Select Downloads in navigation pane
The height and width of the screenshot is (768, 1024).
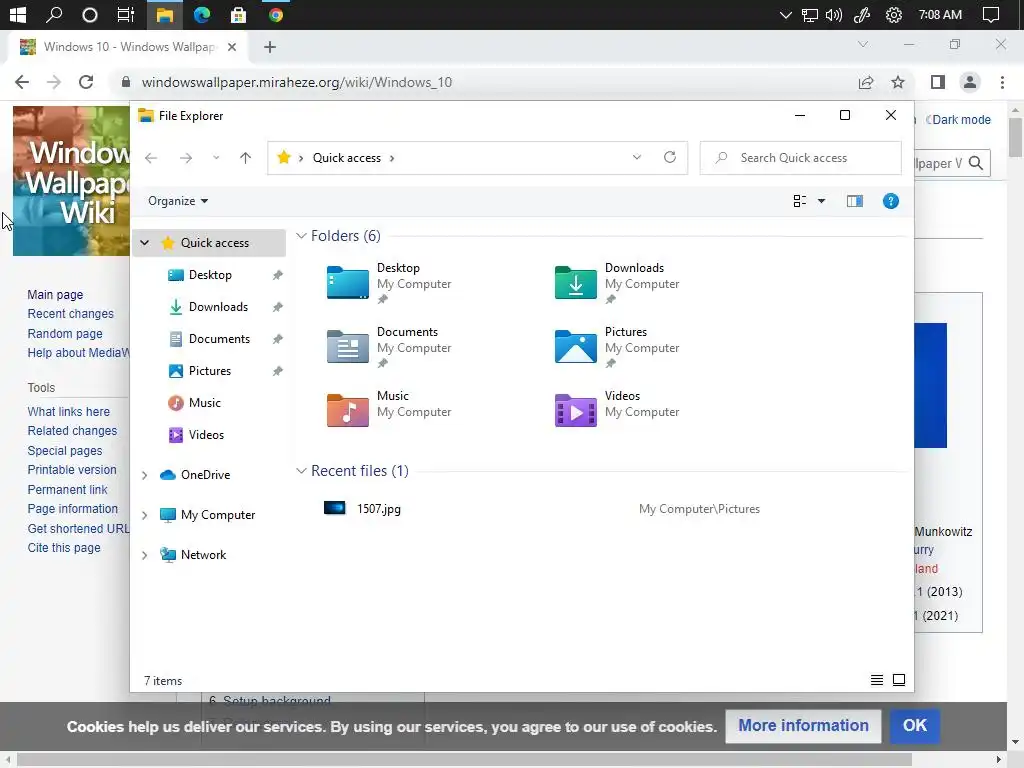218,307
